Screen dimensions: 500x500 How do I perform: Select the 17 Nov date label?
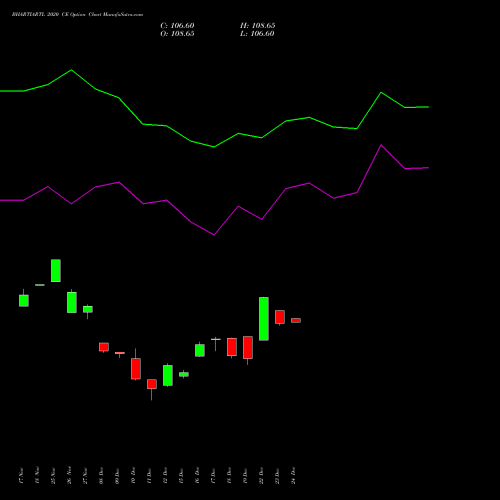click(21, 475)
